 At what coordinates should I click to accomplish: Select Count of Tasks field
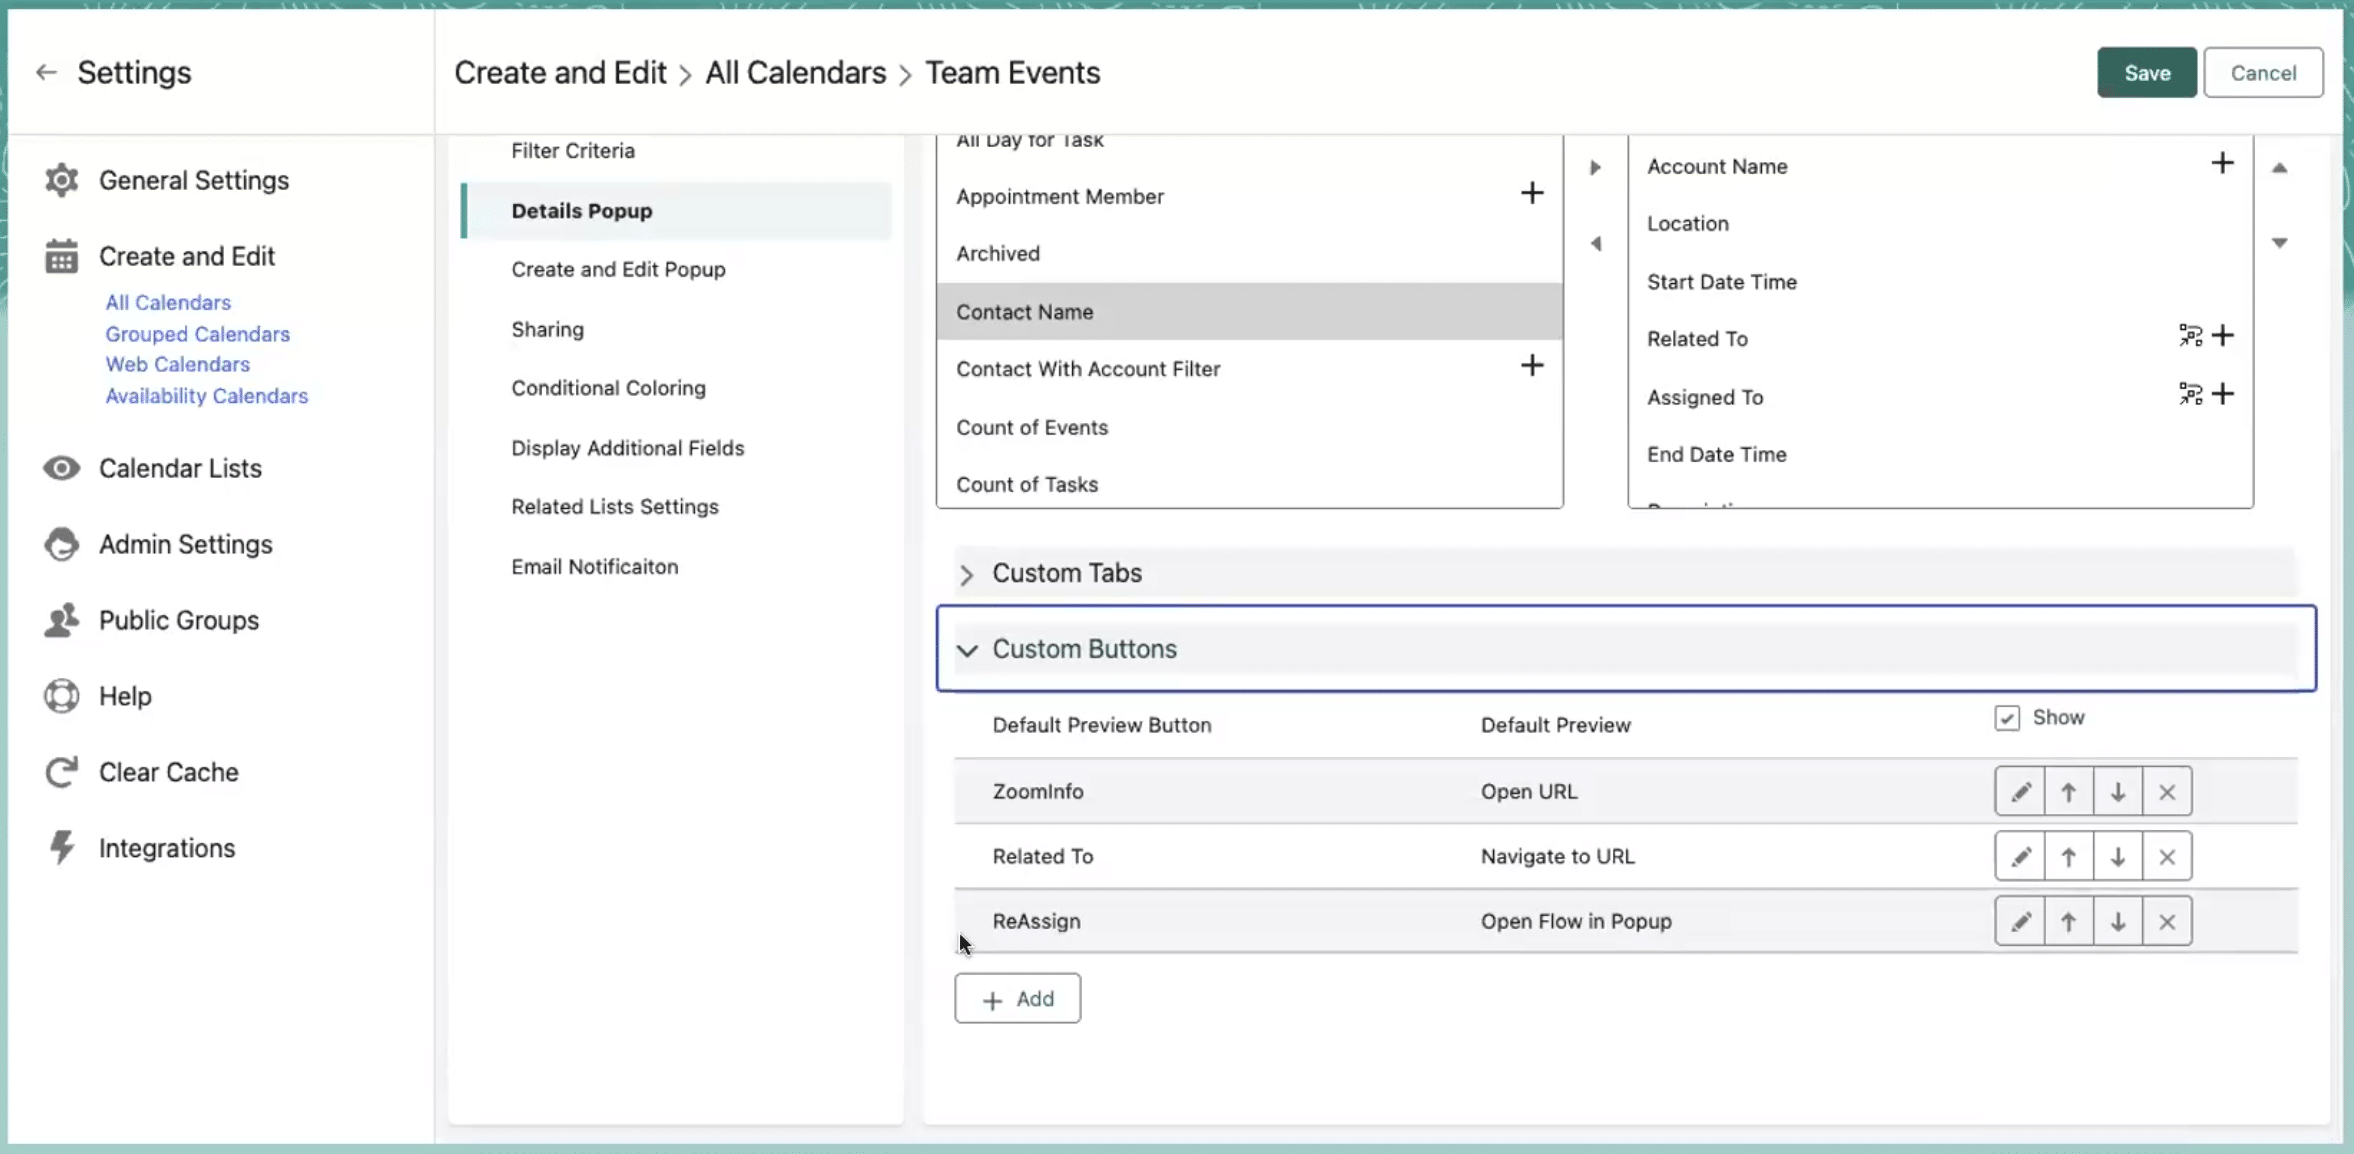(1249, 484)
